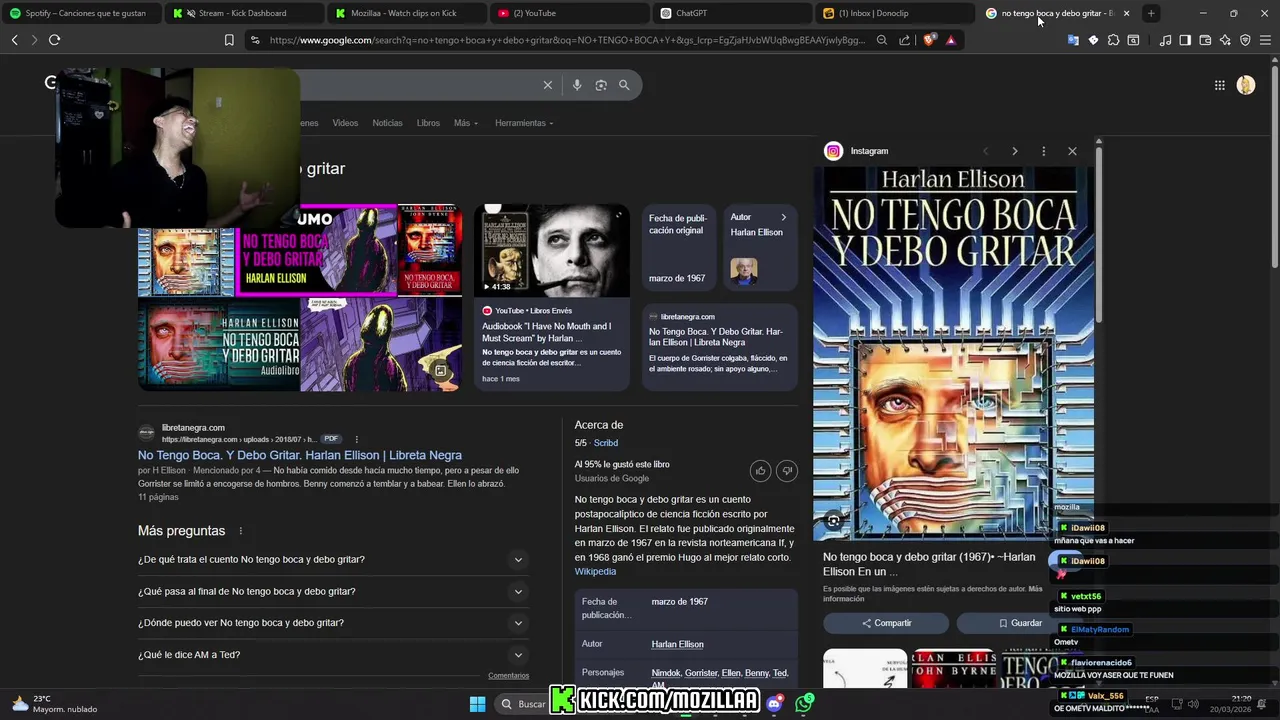Open the Google apps grid
The width and height of the screenshot is (1280, 720).
[1219, 85]
